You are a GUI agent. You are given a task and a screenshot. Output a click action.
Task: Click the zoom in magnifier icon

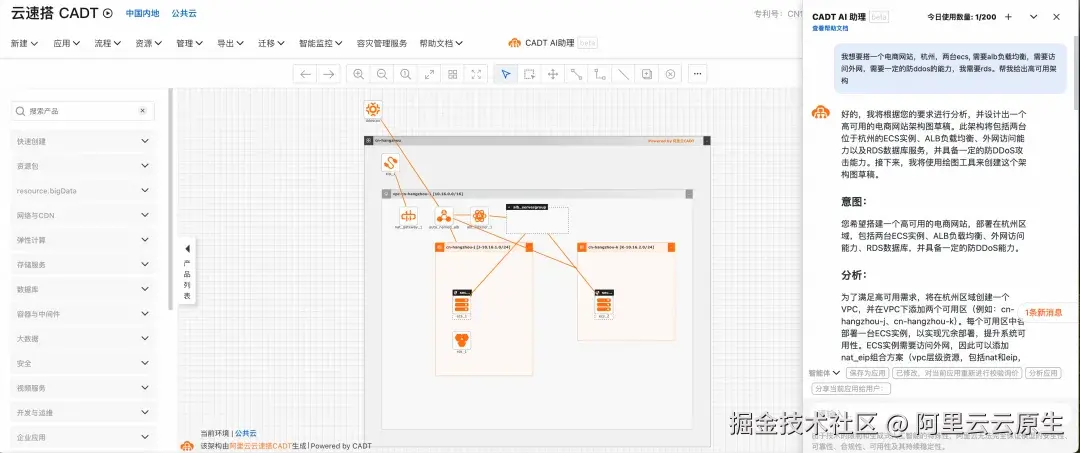(x=359, y=74)
